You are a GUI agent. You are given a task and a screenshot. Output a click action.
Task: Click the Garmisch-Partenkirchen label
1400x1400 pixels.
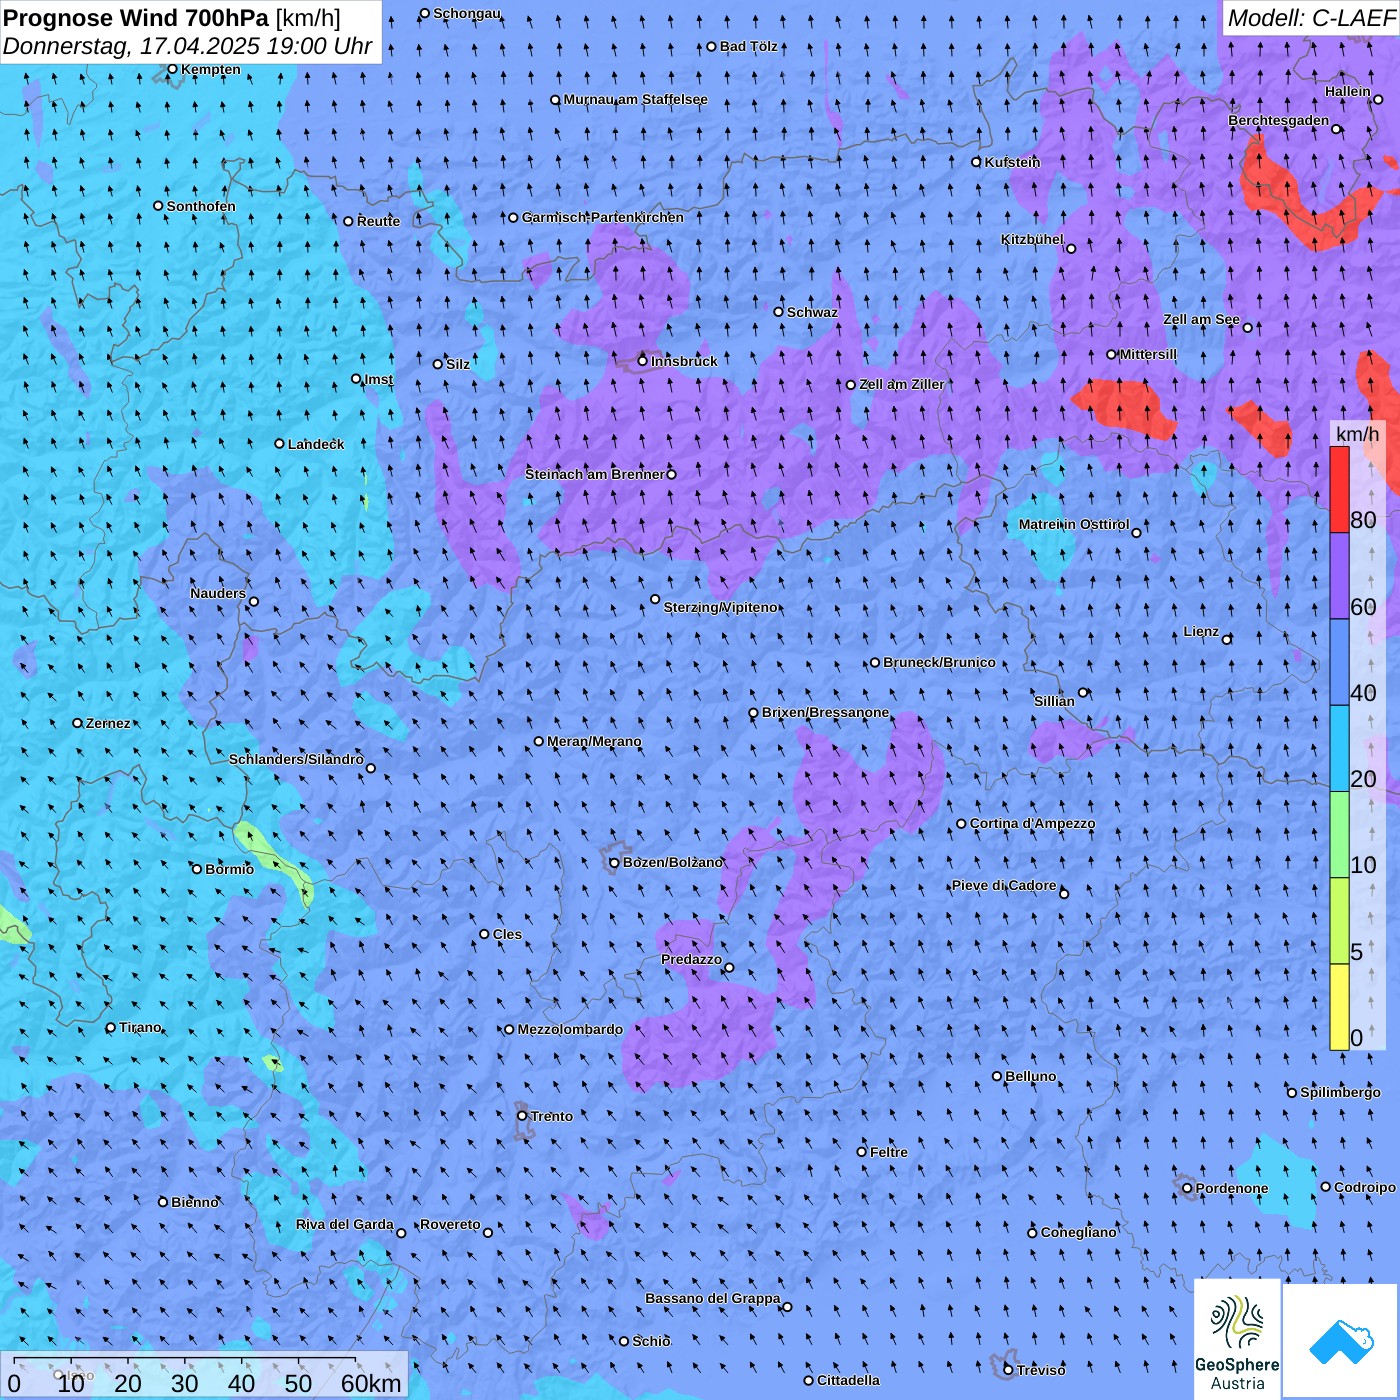603,217
